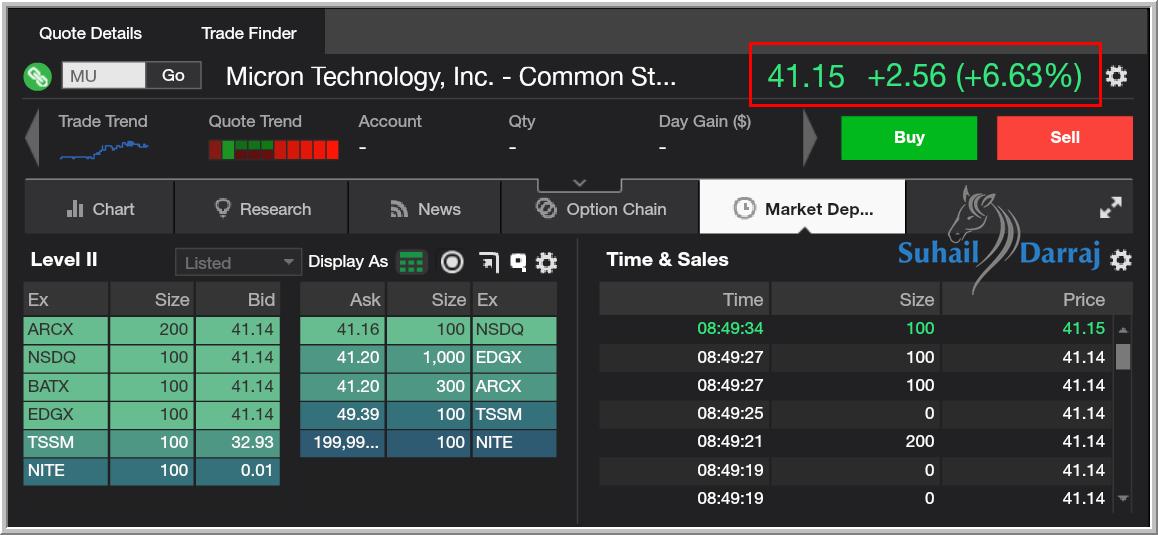Click the Trade Trend sparkline chart
Image resolution: width=1158 pixels, height=535 pixels.
pyautogui.click(x=104, y=149)
